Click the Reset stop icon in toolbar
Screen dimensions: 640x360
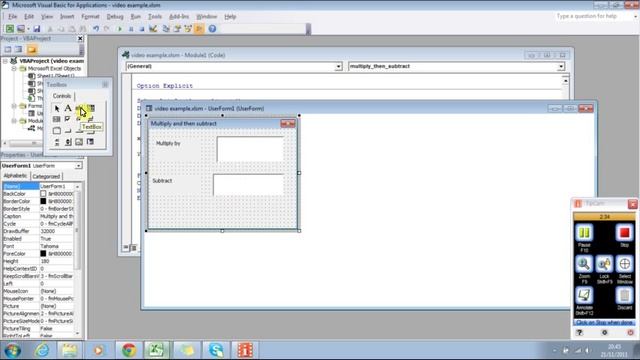[142, 29]
